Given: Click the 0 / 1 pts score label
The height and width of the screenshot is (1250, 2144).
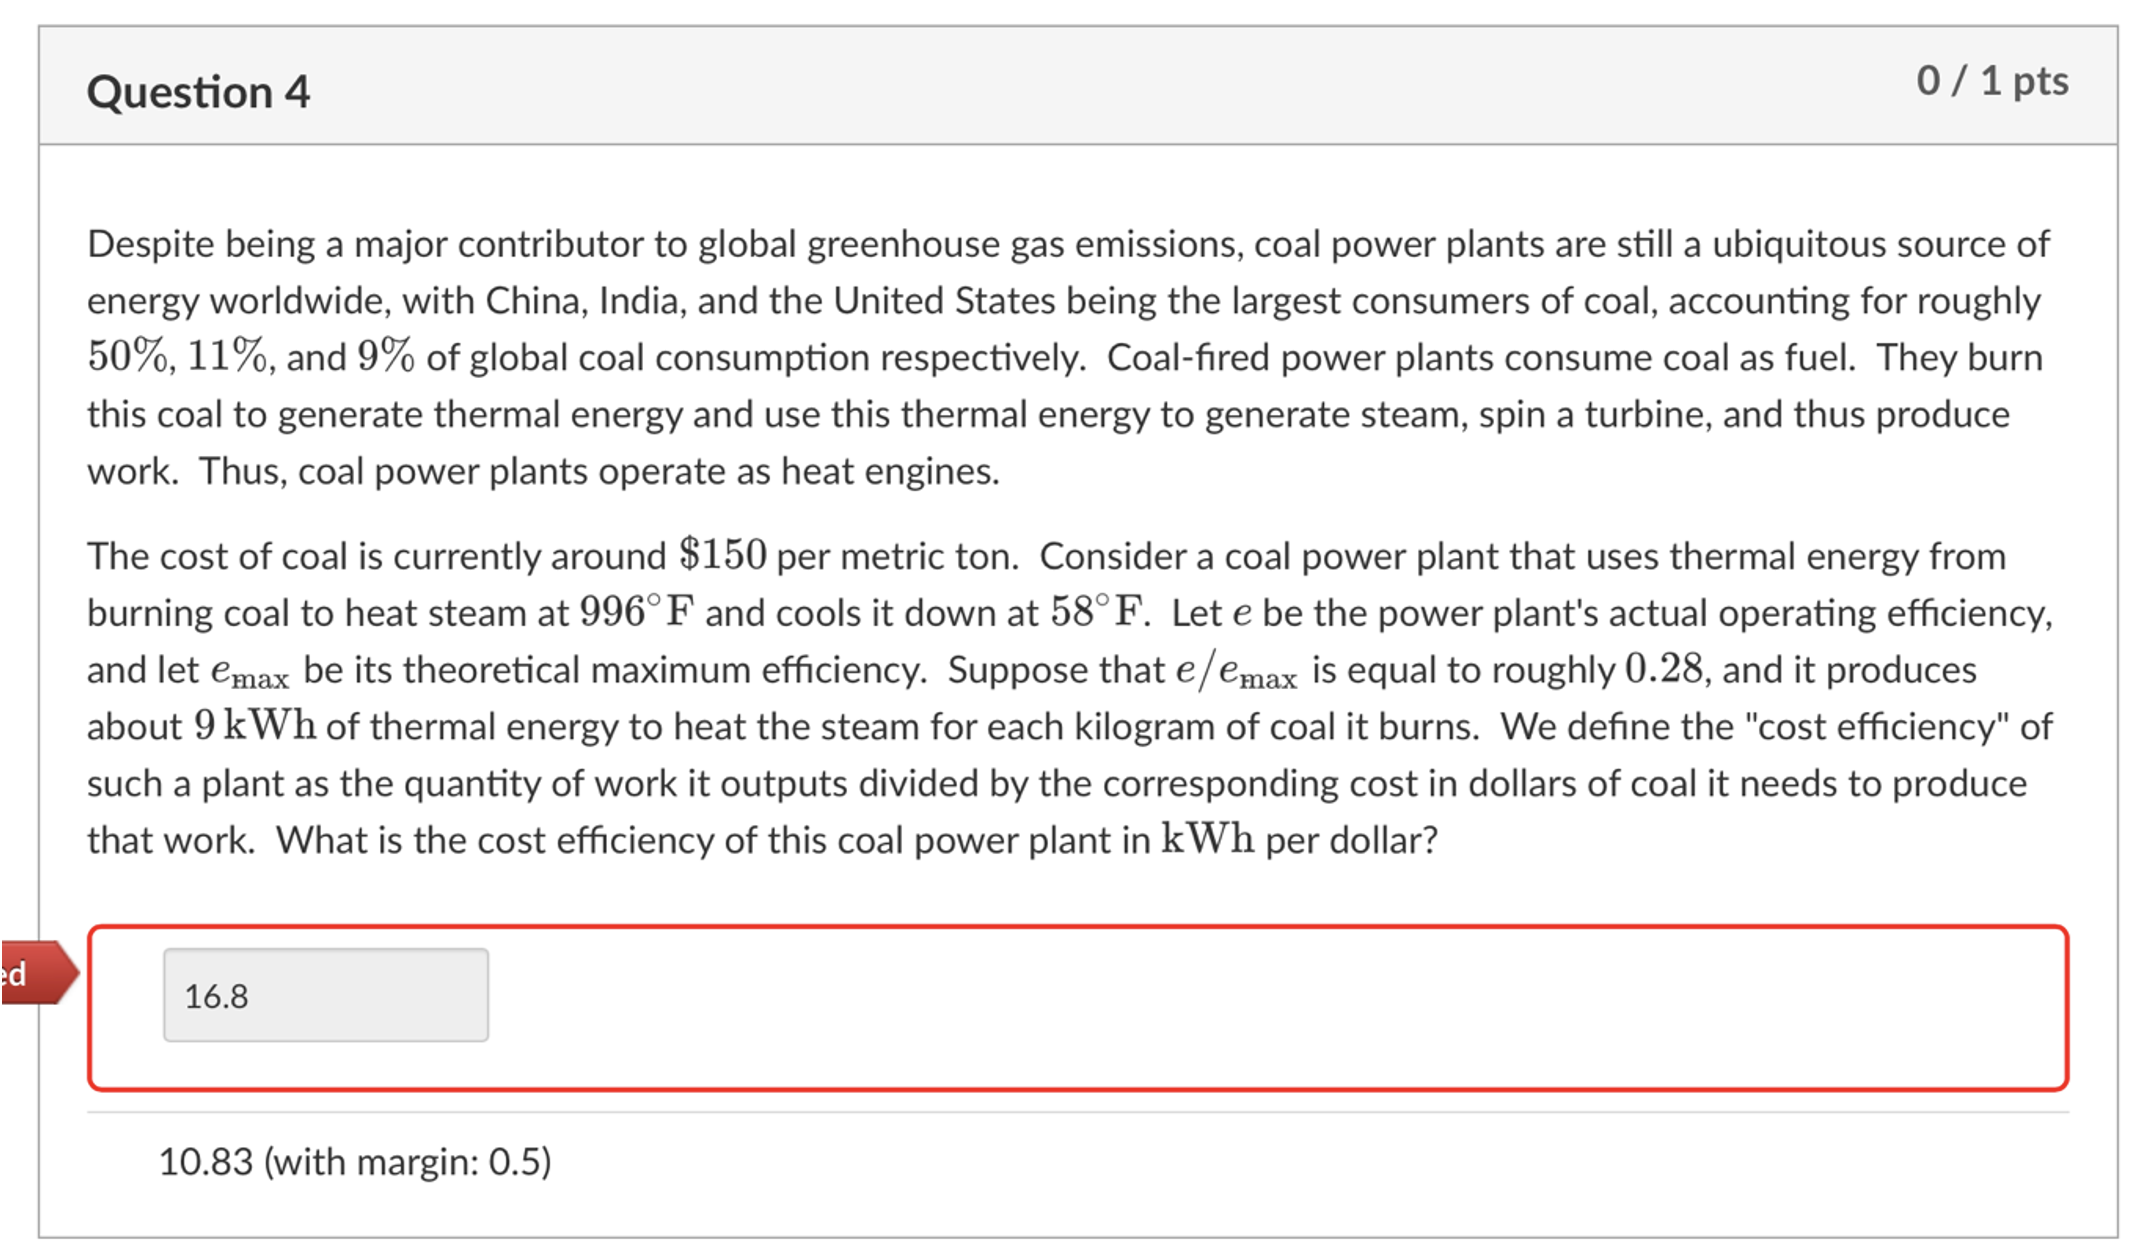Looking at the screenshot, I should 1993,85.
